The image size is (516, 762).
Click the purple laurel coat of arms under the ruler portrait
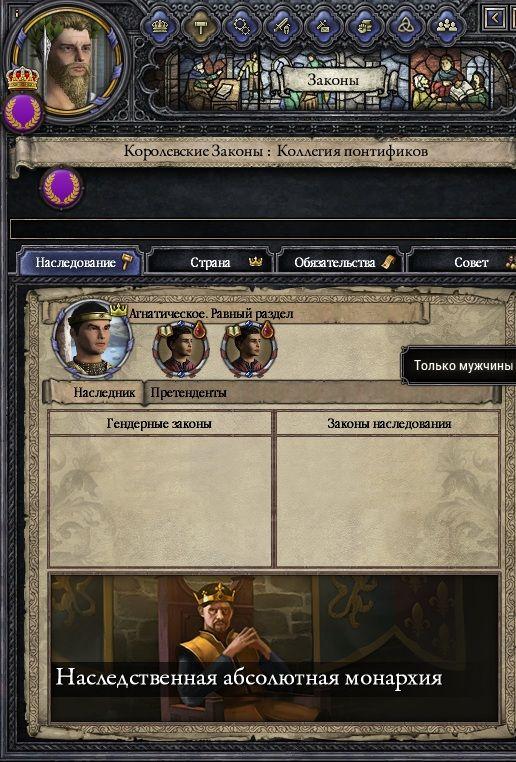[x=23, y=113]
